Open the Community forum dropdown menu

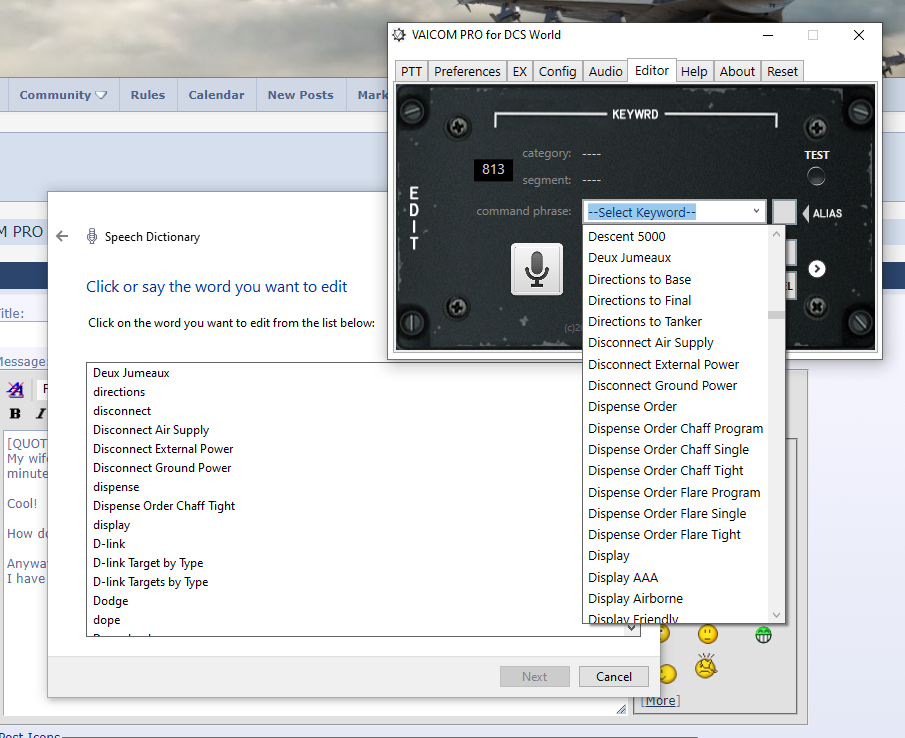[63, 95]
